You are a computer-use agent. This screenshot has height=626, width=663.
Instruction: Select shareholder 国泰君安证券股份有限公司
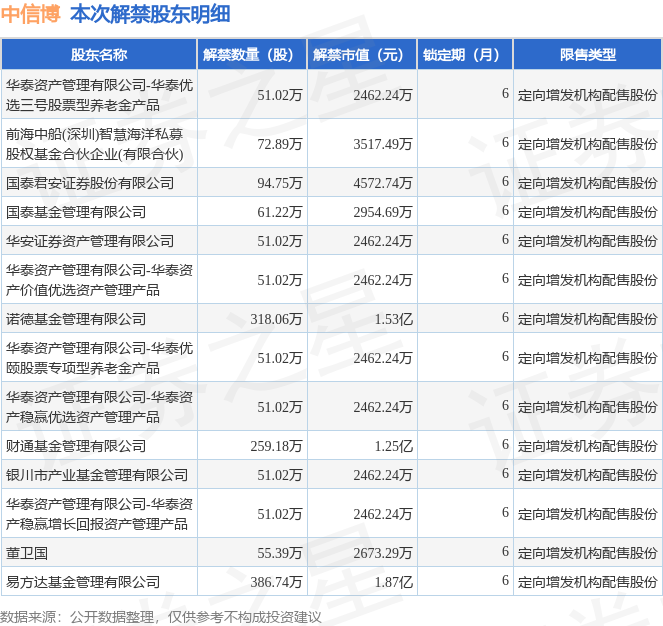90,183
